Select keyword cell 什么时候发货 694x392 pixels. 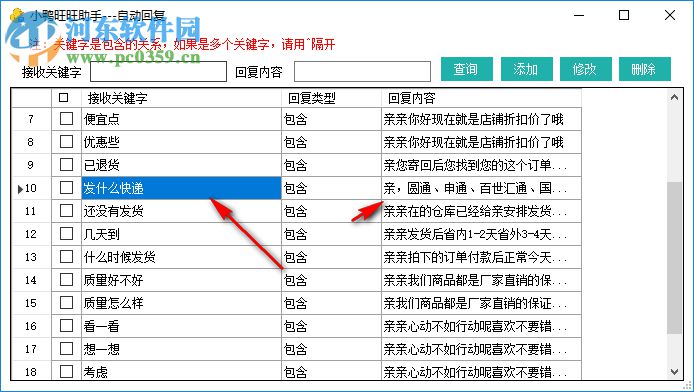pos(181,257)
